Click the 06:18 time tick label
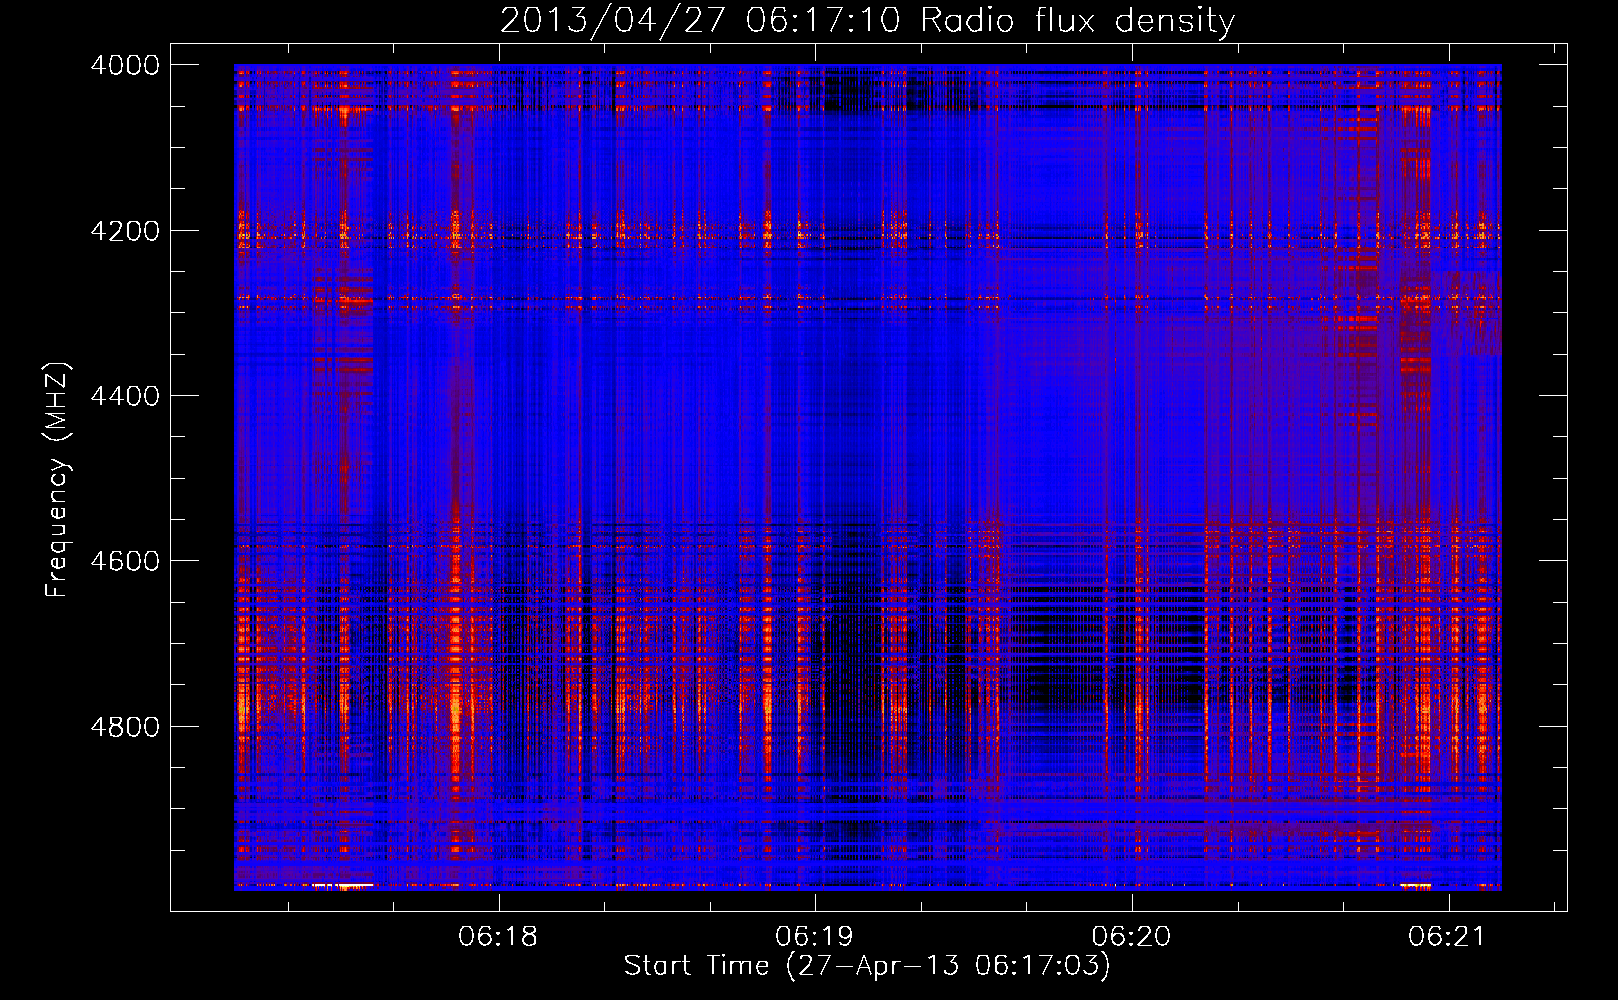Image resolution: width=1618 pixels, height=1000 pixels. click(x=498, y=937)
